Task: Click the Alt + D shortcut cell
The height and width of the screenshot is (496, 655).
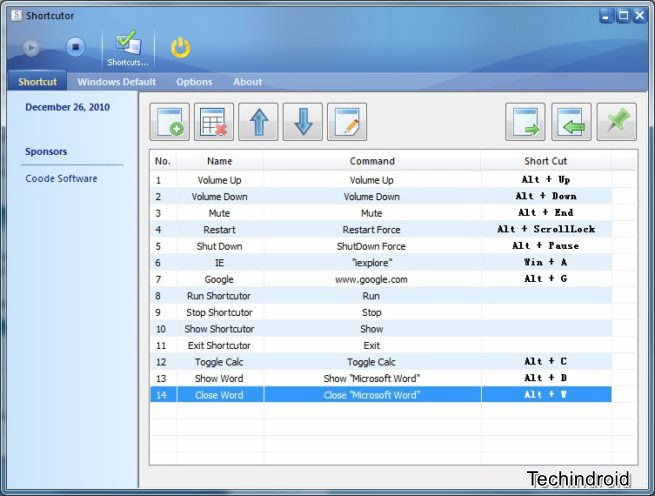Action: 546,378
